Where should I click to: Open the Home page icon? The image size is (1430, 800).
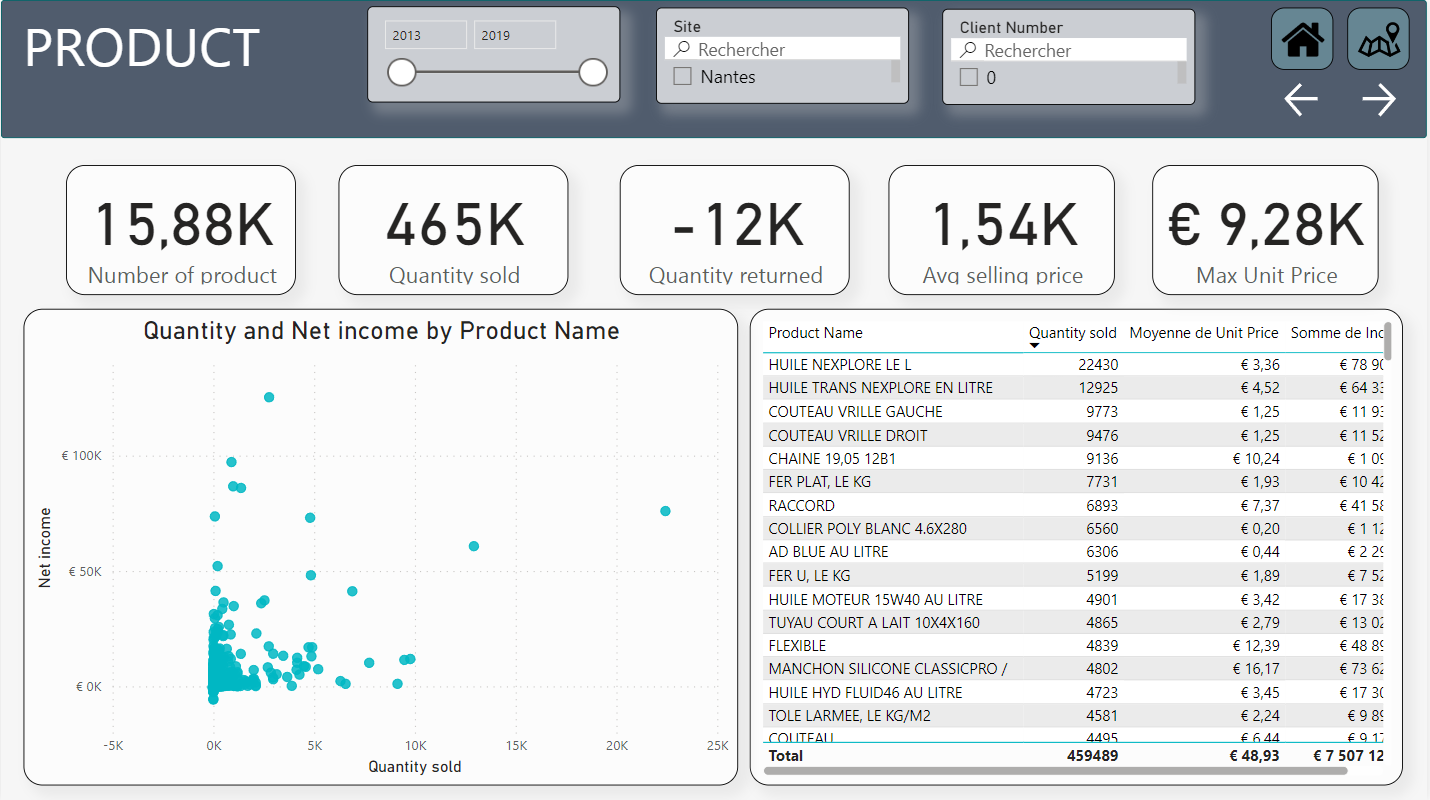[1302, 39]
